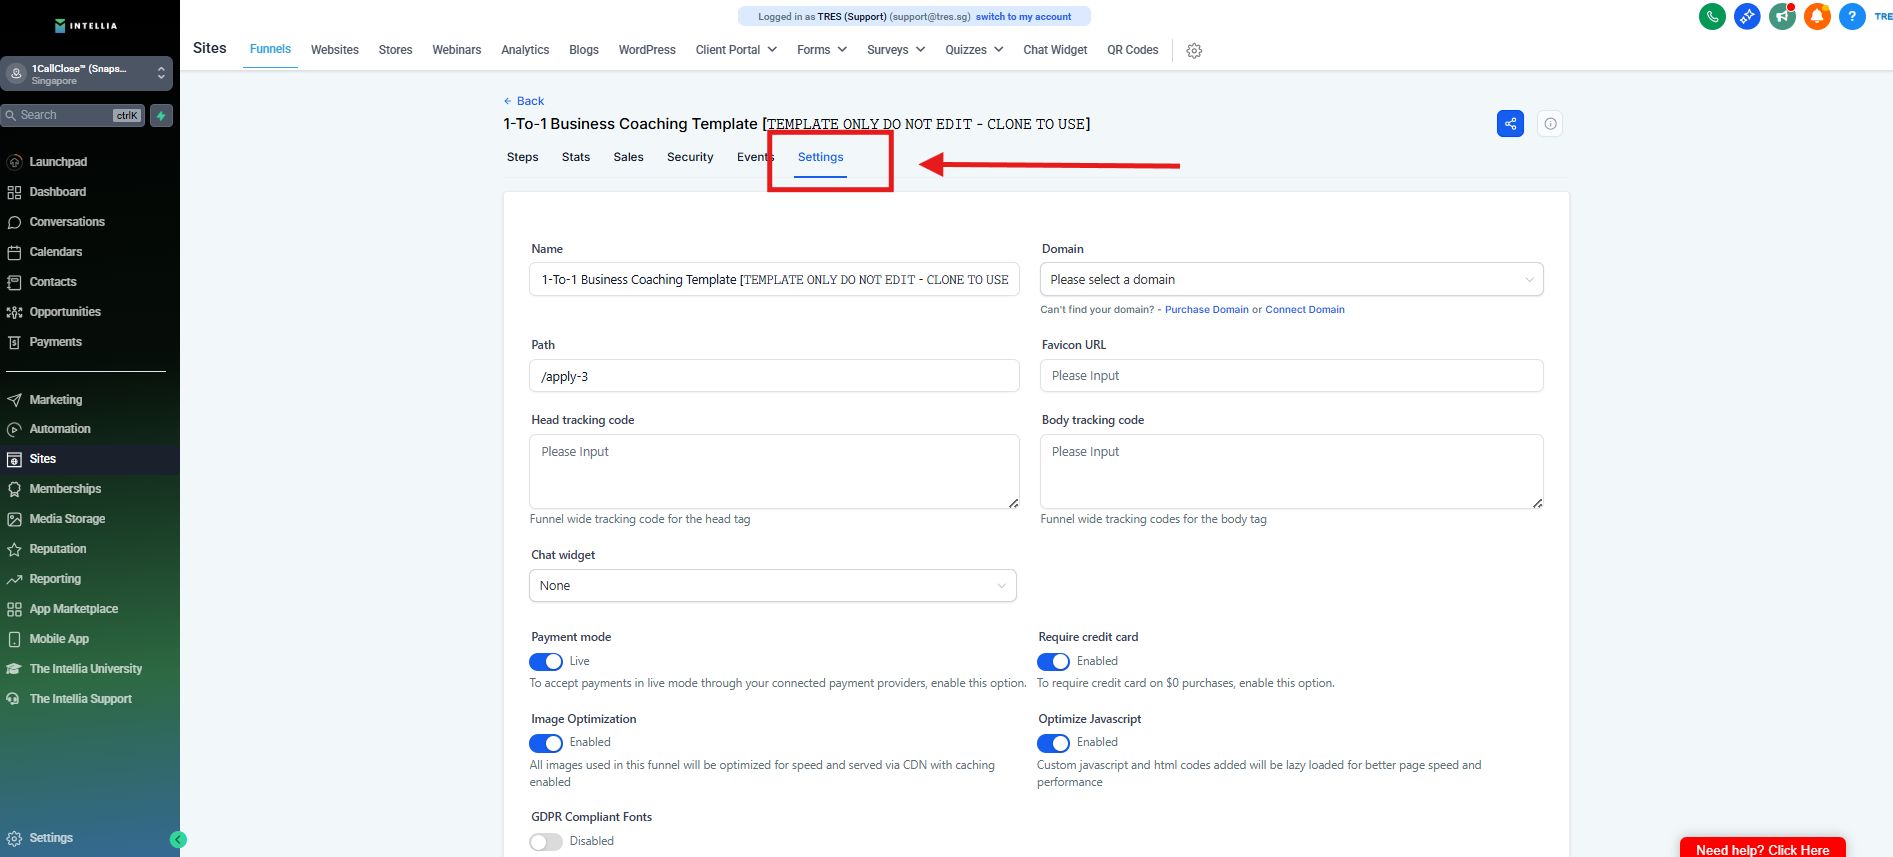The width and height of the screenshot is (1893, 857).
Task: Click the Need help? Click Here button
Action: pyautogui.click(x=1763, y=848)
